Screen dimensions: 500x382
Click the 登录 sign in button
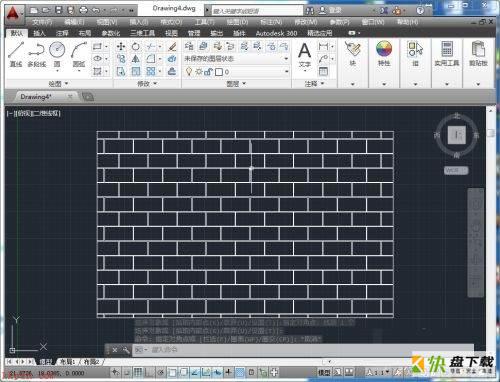330,11
